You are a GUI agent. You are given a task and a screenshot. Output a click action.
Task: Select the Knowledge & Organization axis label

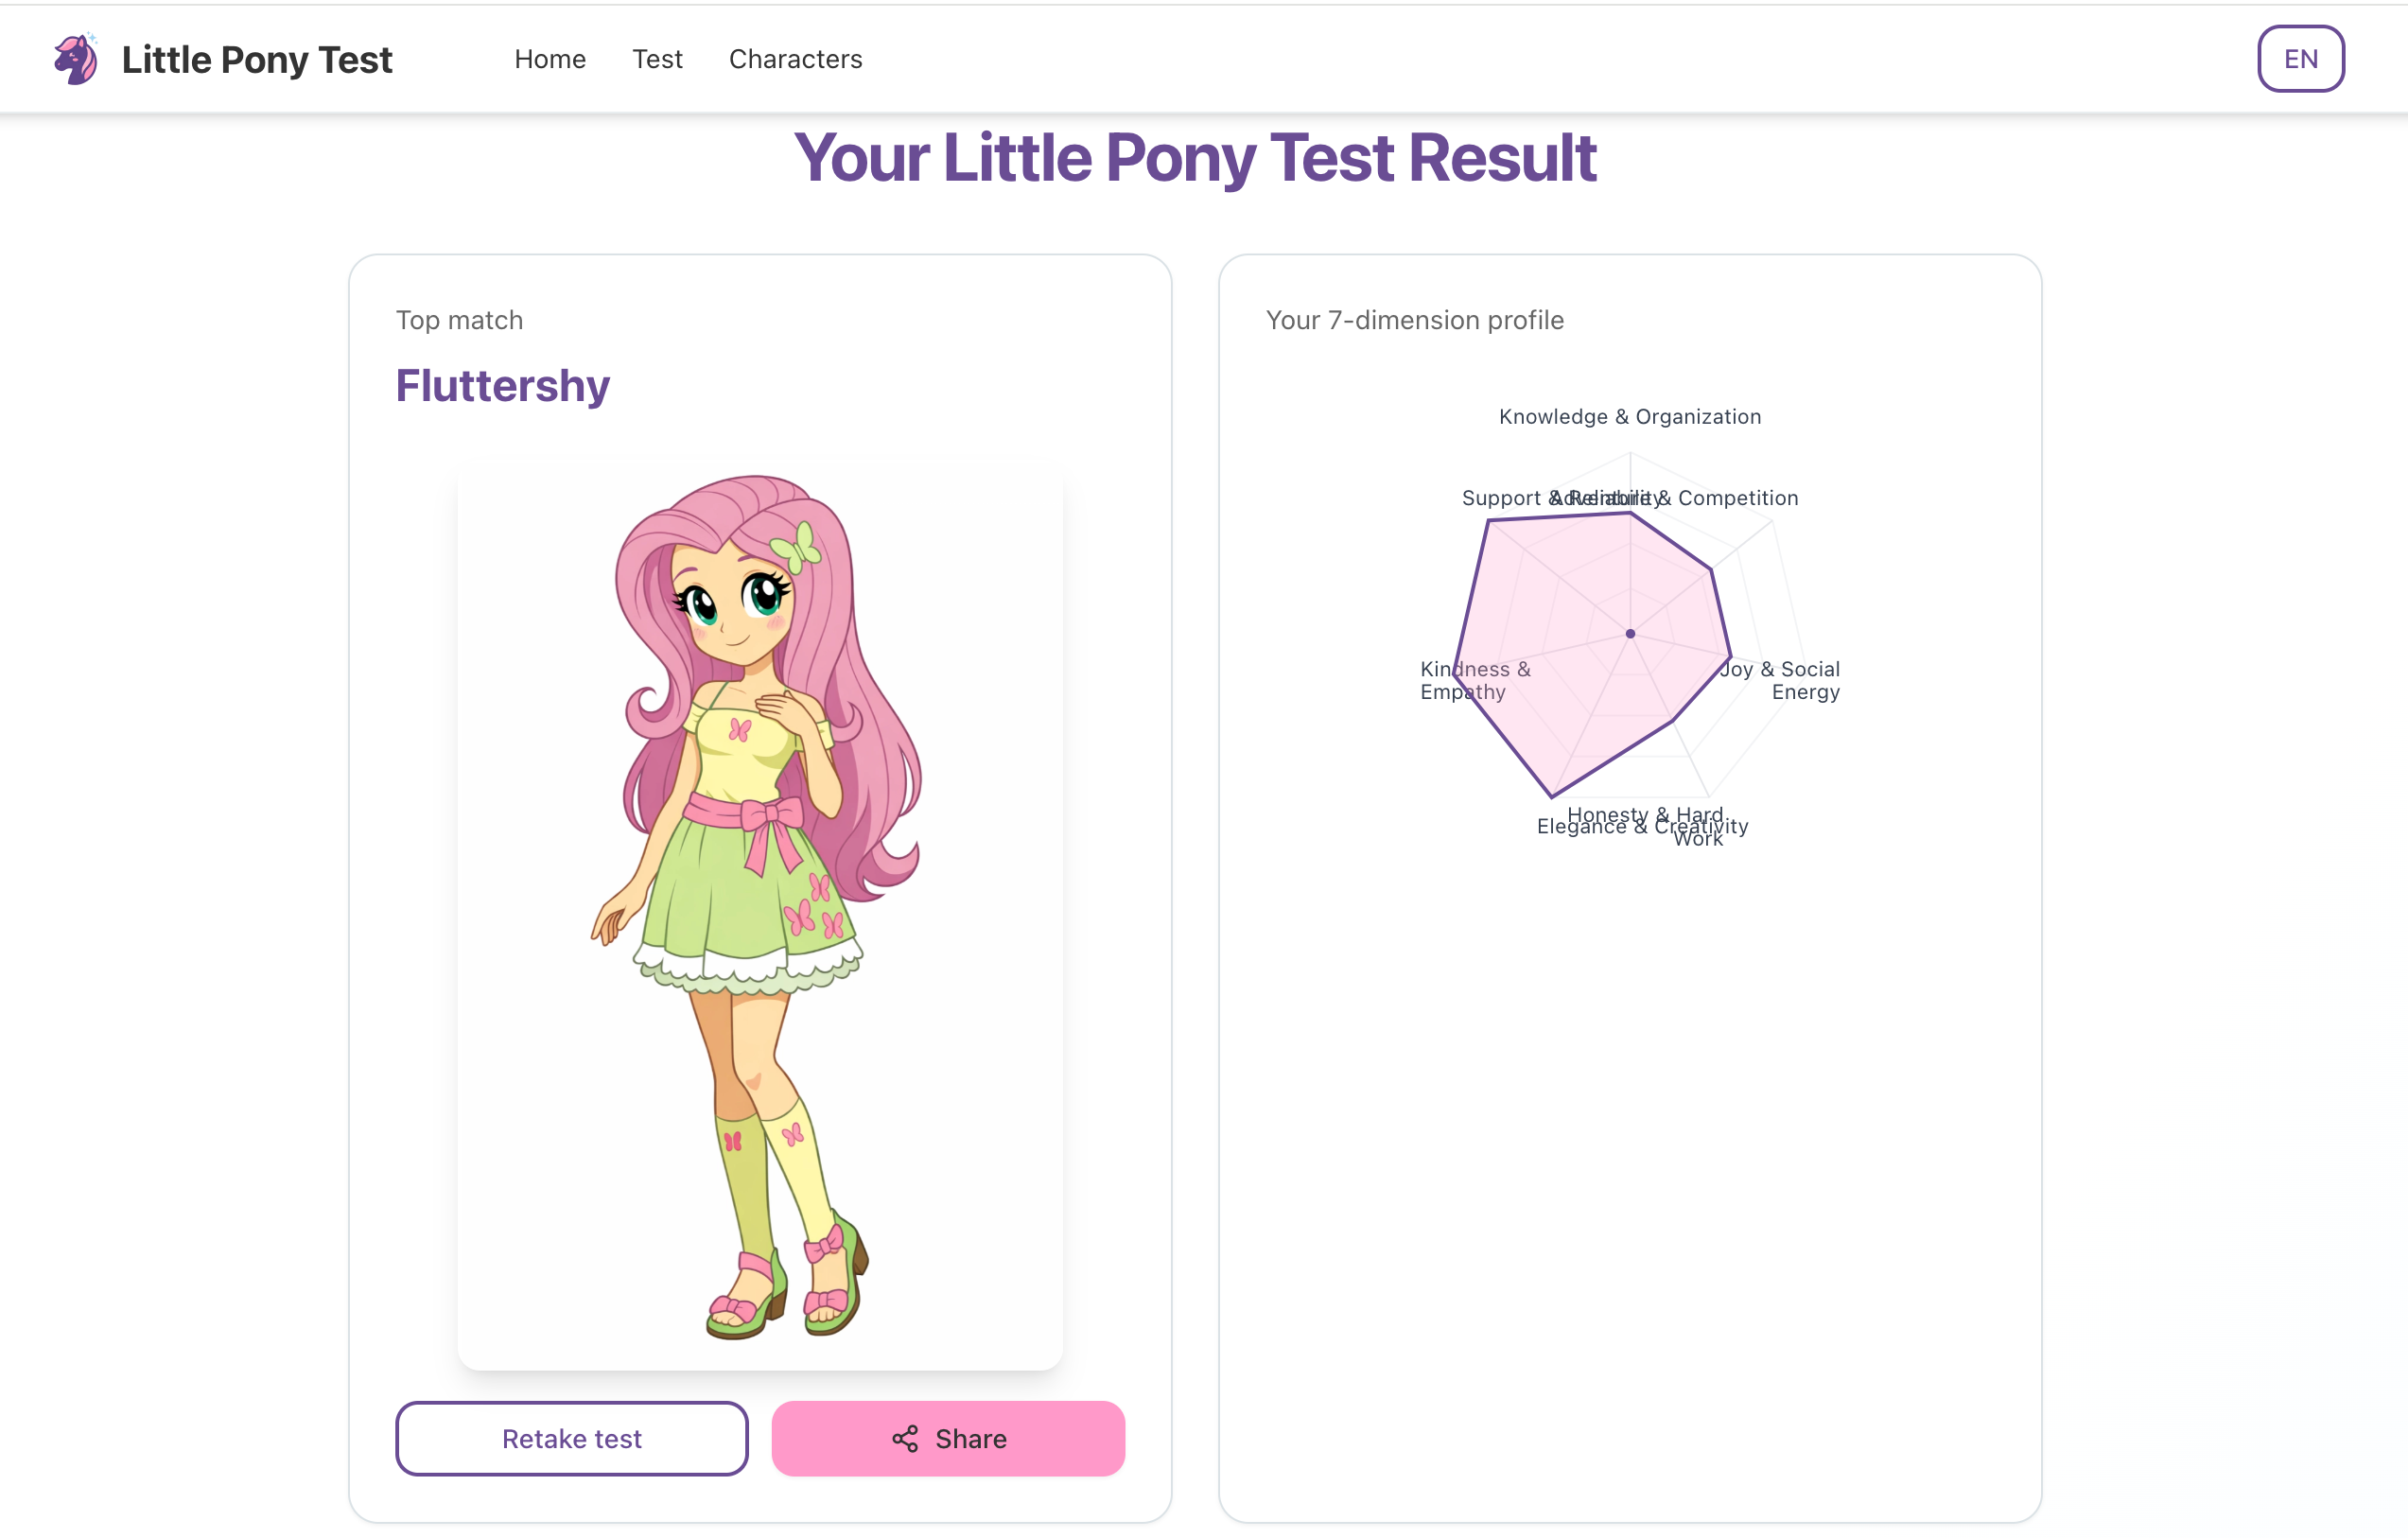tap(1629, 417)
